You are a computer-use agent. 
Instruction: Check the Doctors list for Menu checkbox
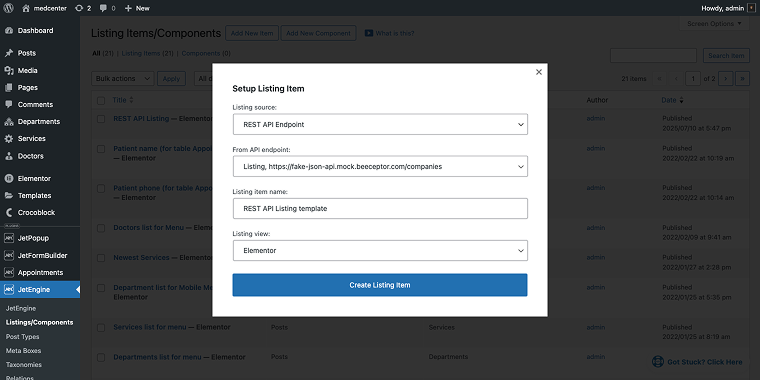click(101, 228)
